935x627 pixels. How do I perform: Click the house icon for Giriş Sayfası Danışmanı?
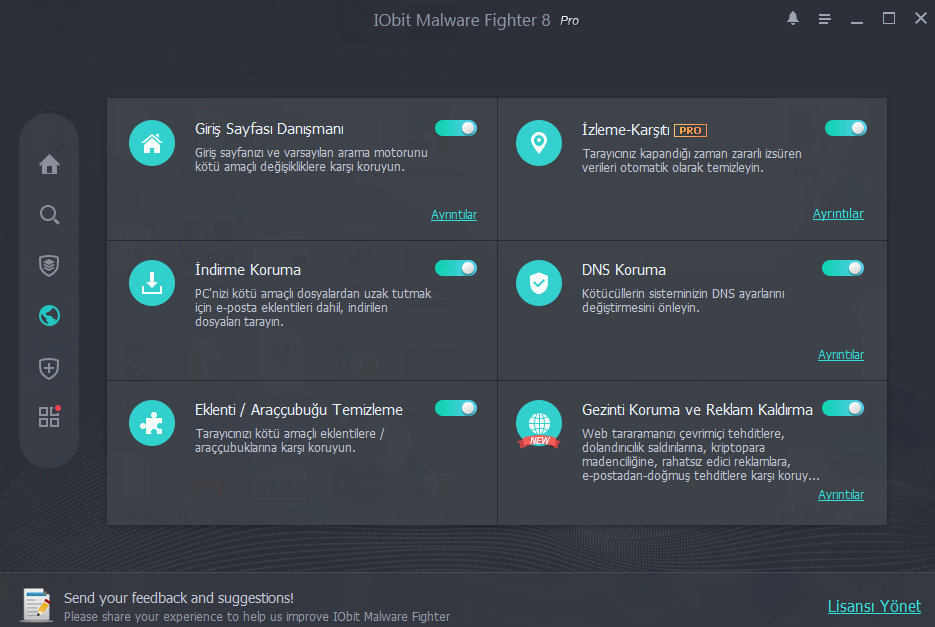pyautogui.click(x=152, y=143)
